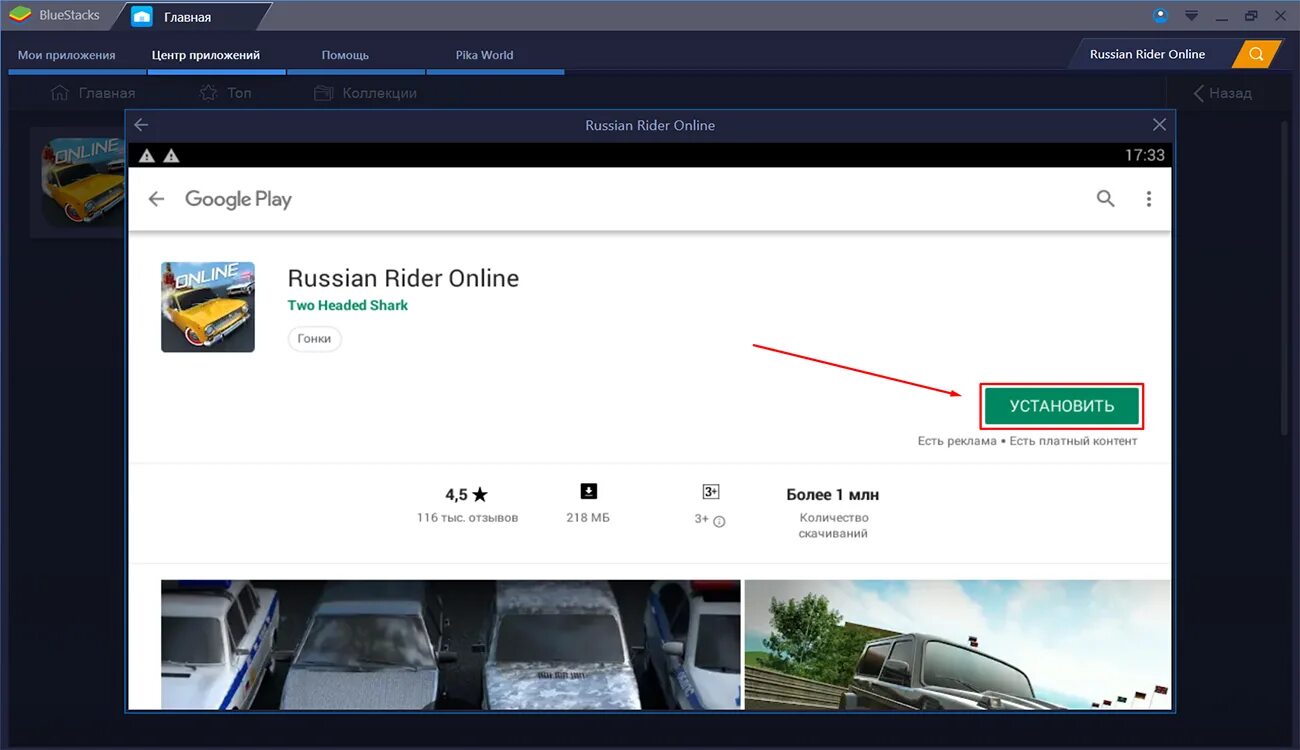Click the download size icon
Image resolution: width=1300 pixels, height=750 pixels.
pos(588,491)
